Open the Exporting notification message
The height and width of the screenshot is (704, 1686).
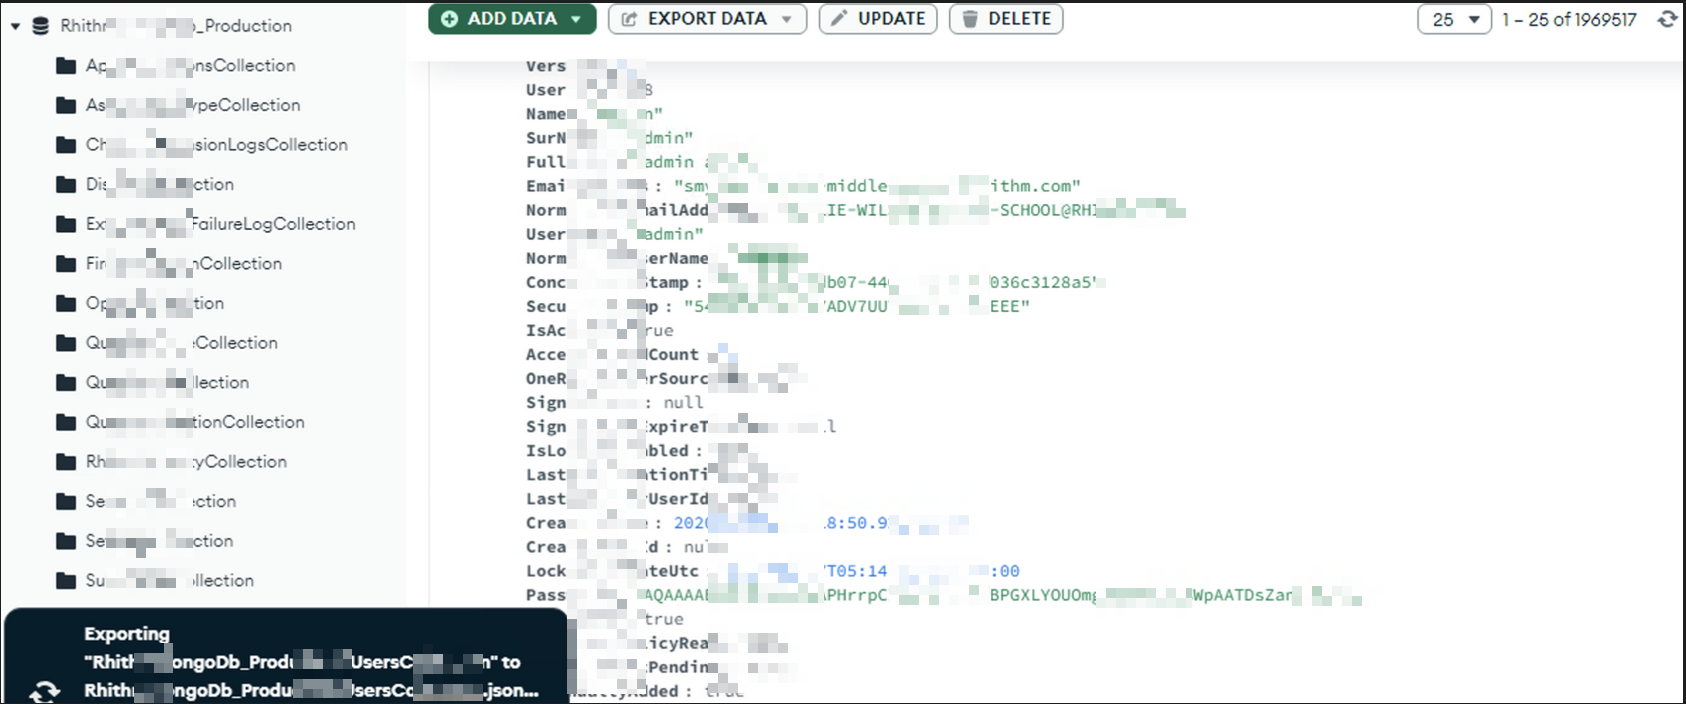pos(310,662)
